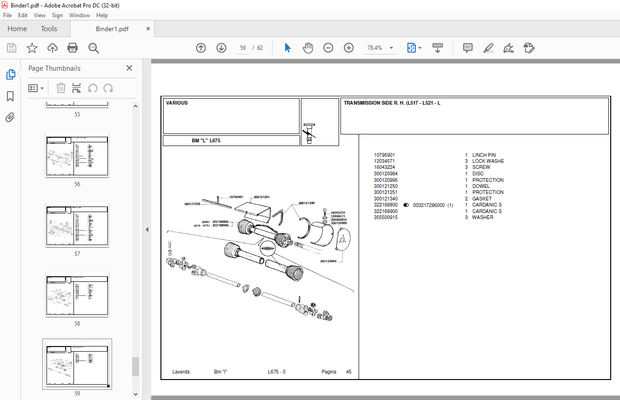Screen dimensions: 620x400
Task: Save the file with the floppy disk icon
Action: [x=12, y=48]
